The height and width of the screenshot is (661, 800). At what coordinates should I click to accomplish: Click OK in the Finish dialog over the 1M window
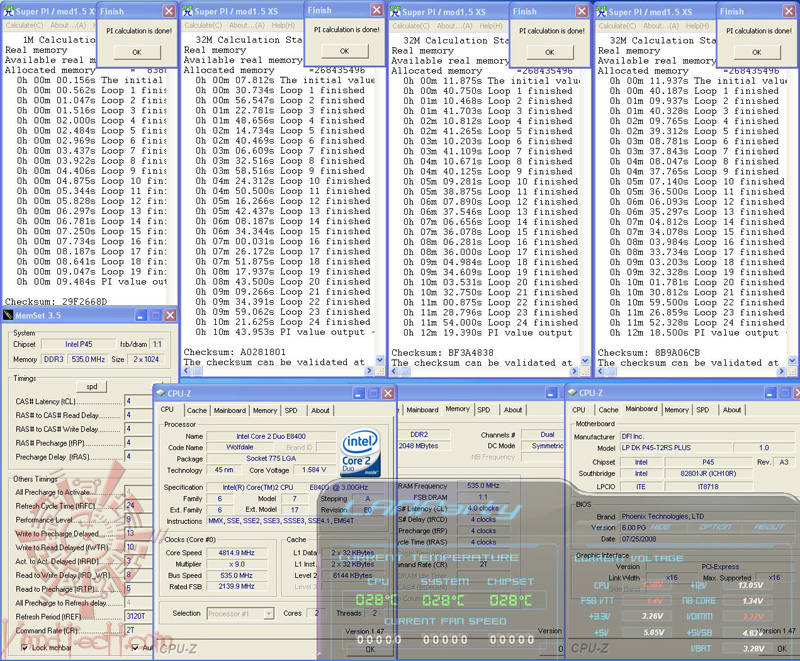(x=137, y=52)
